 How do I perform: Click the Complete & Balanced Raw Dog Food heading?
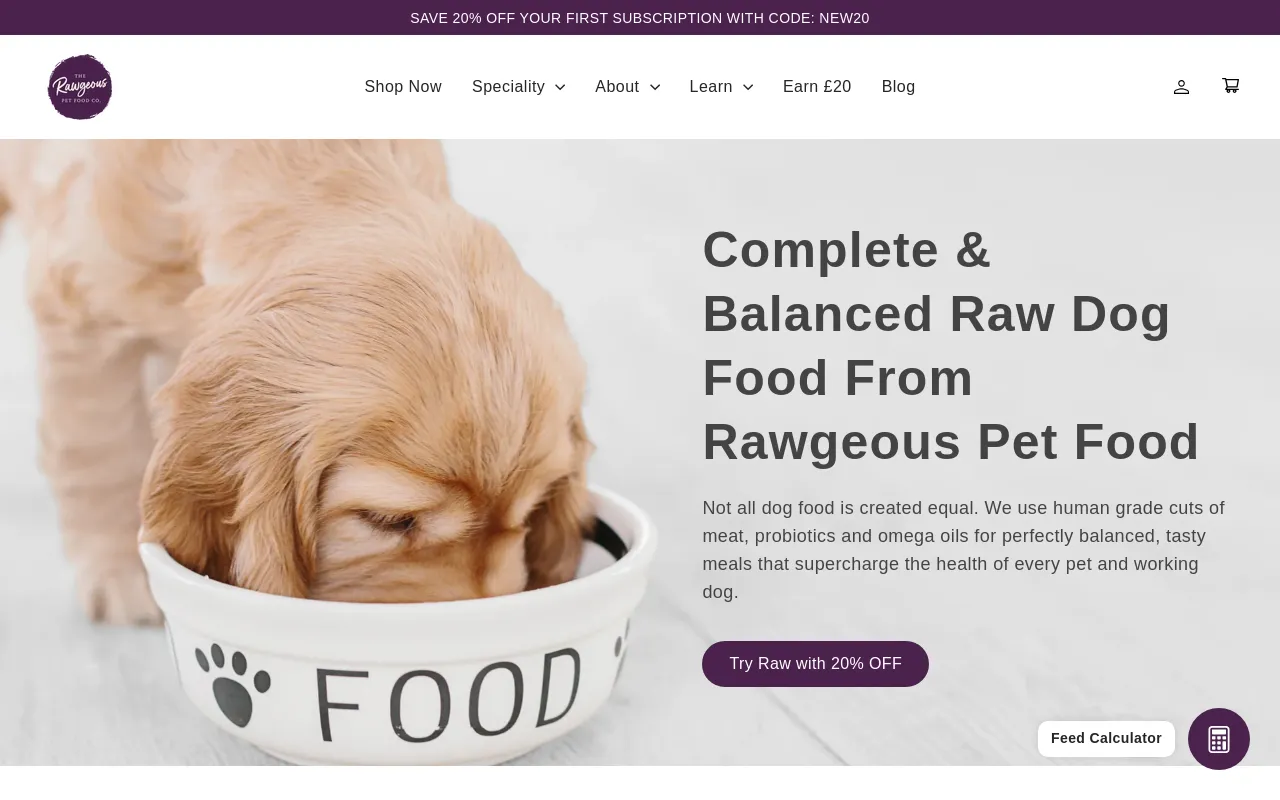(951, 345)
